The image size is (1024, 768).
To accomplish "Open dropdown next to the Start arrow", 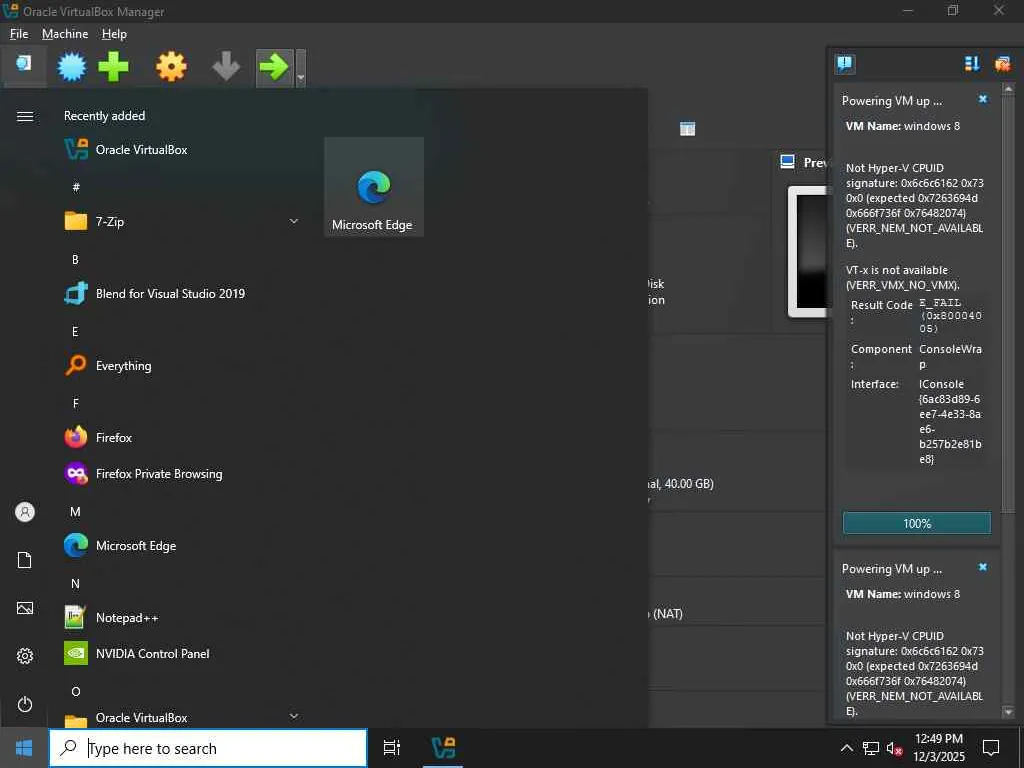I will pos(300,68).
